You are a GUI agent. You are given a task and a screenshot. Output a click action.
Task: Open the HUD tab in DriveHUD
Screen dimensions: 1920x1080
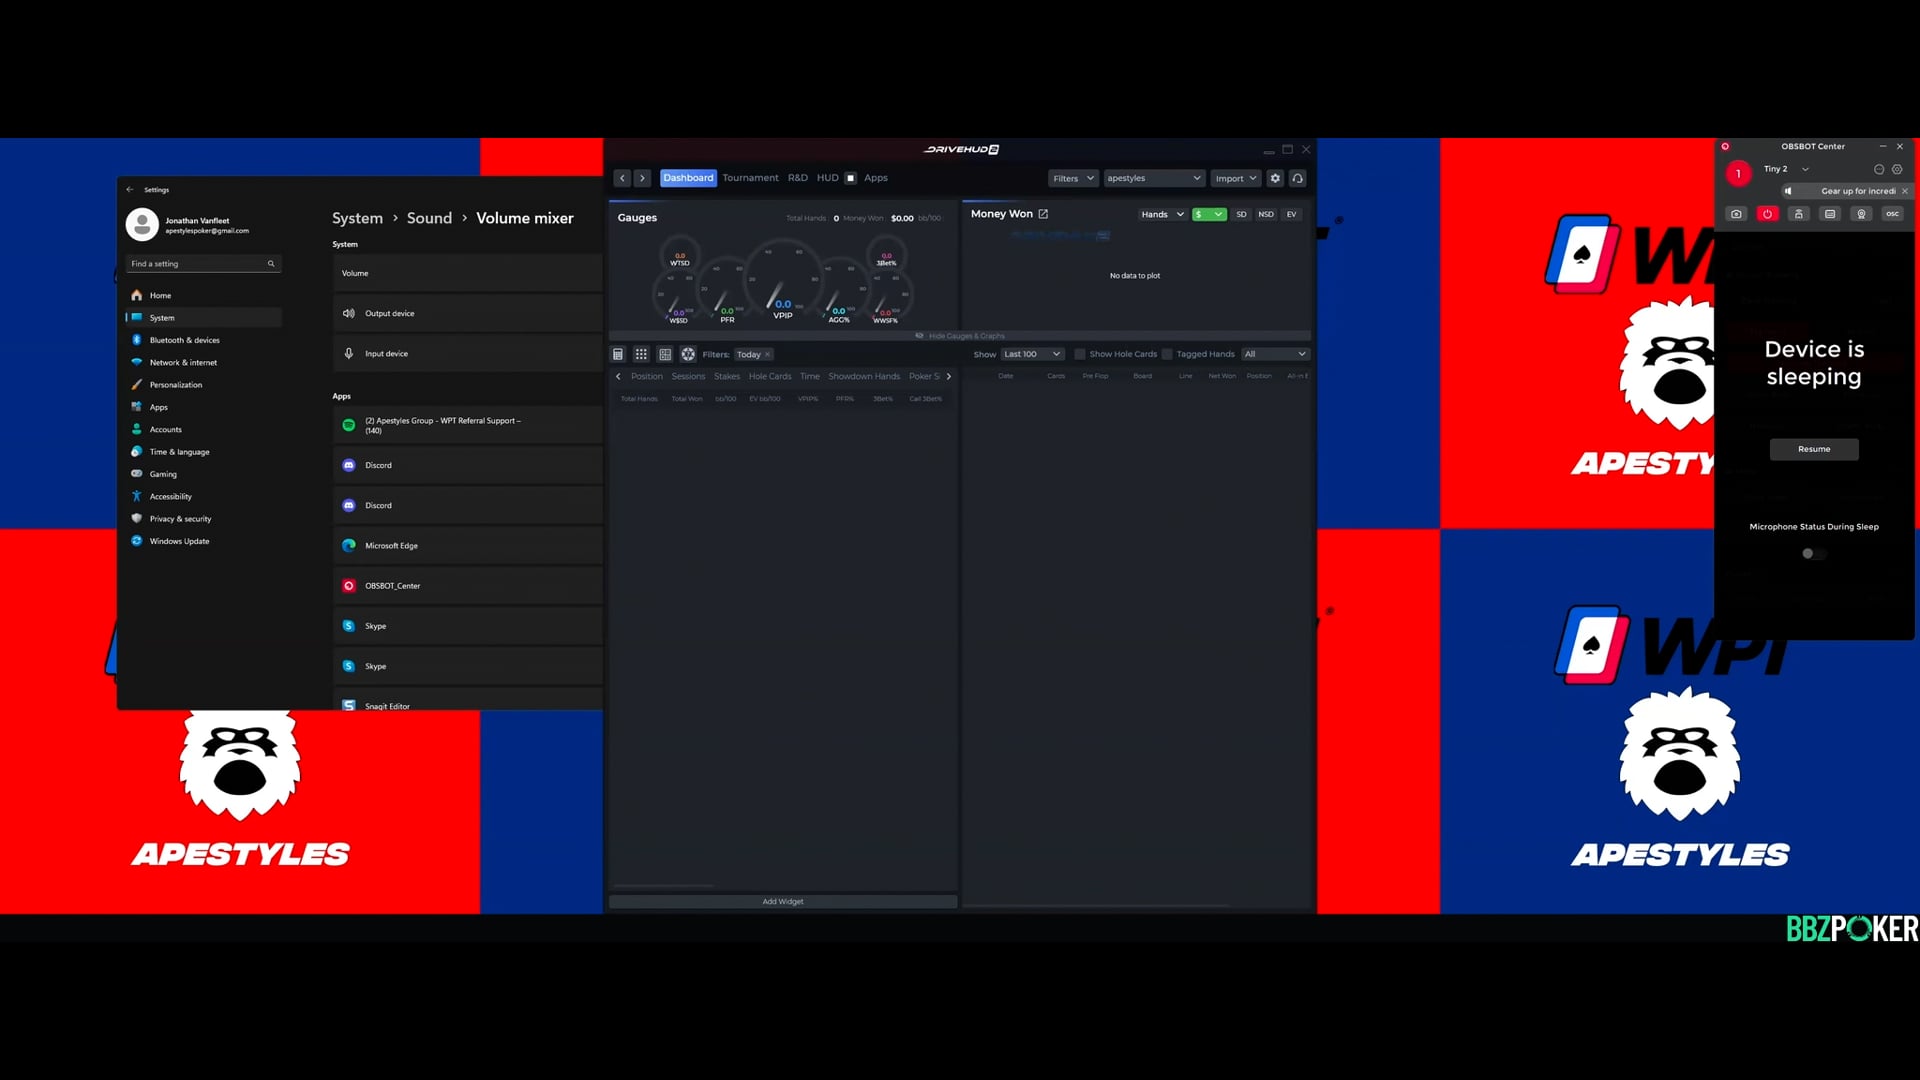click(827, 178)
